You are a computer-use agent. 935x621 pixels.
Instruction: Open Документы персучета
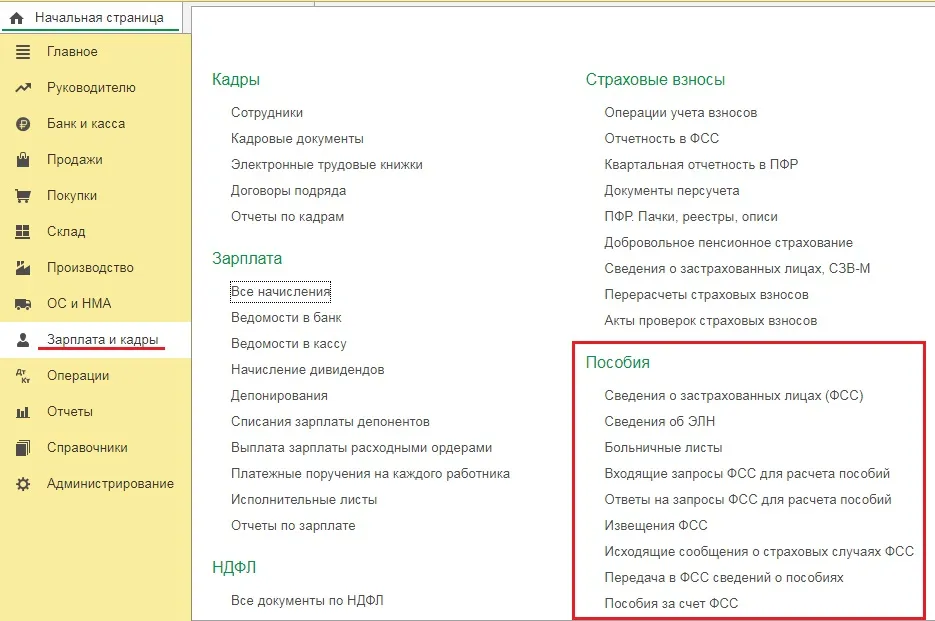(671, 191)
